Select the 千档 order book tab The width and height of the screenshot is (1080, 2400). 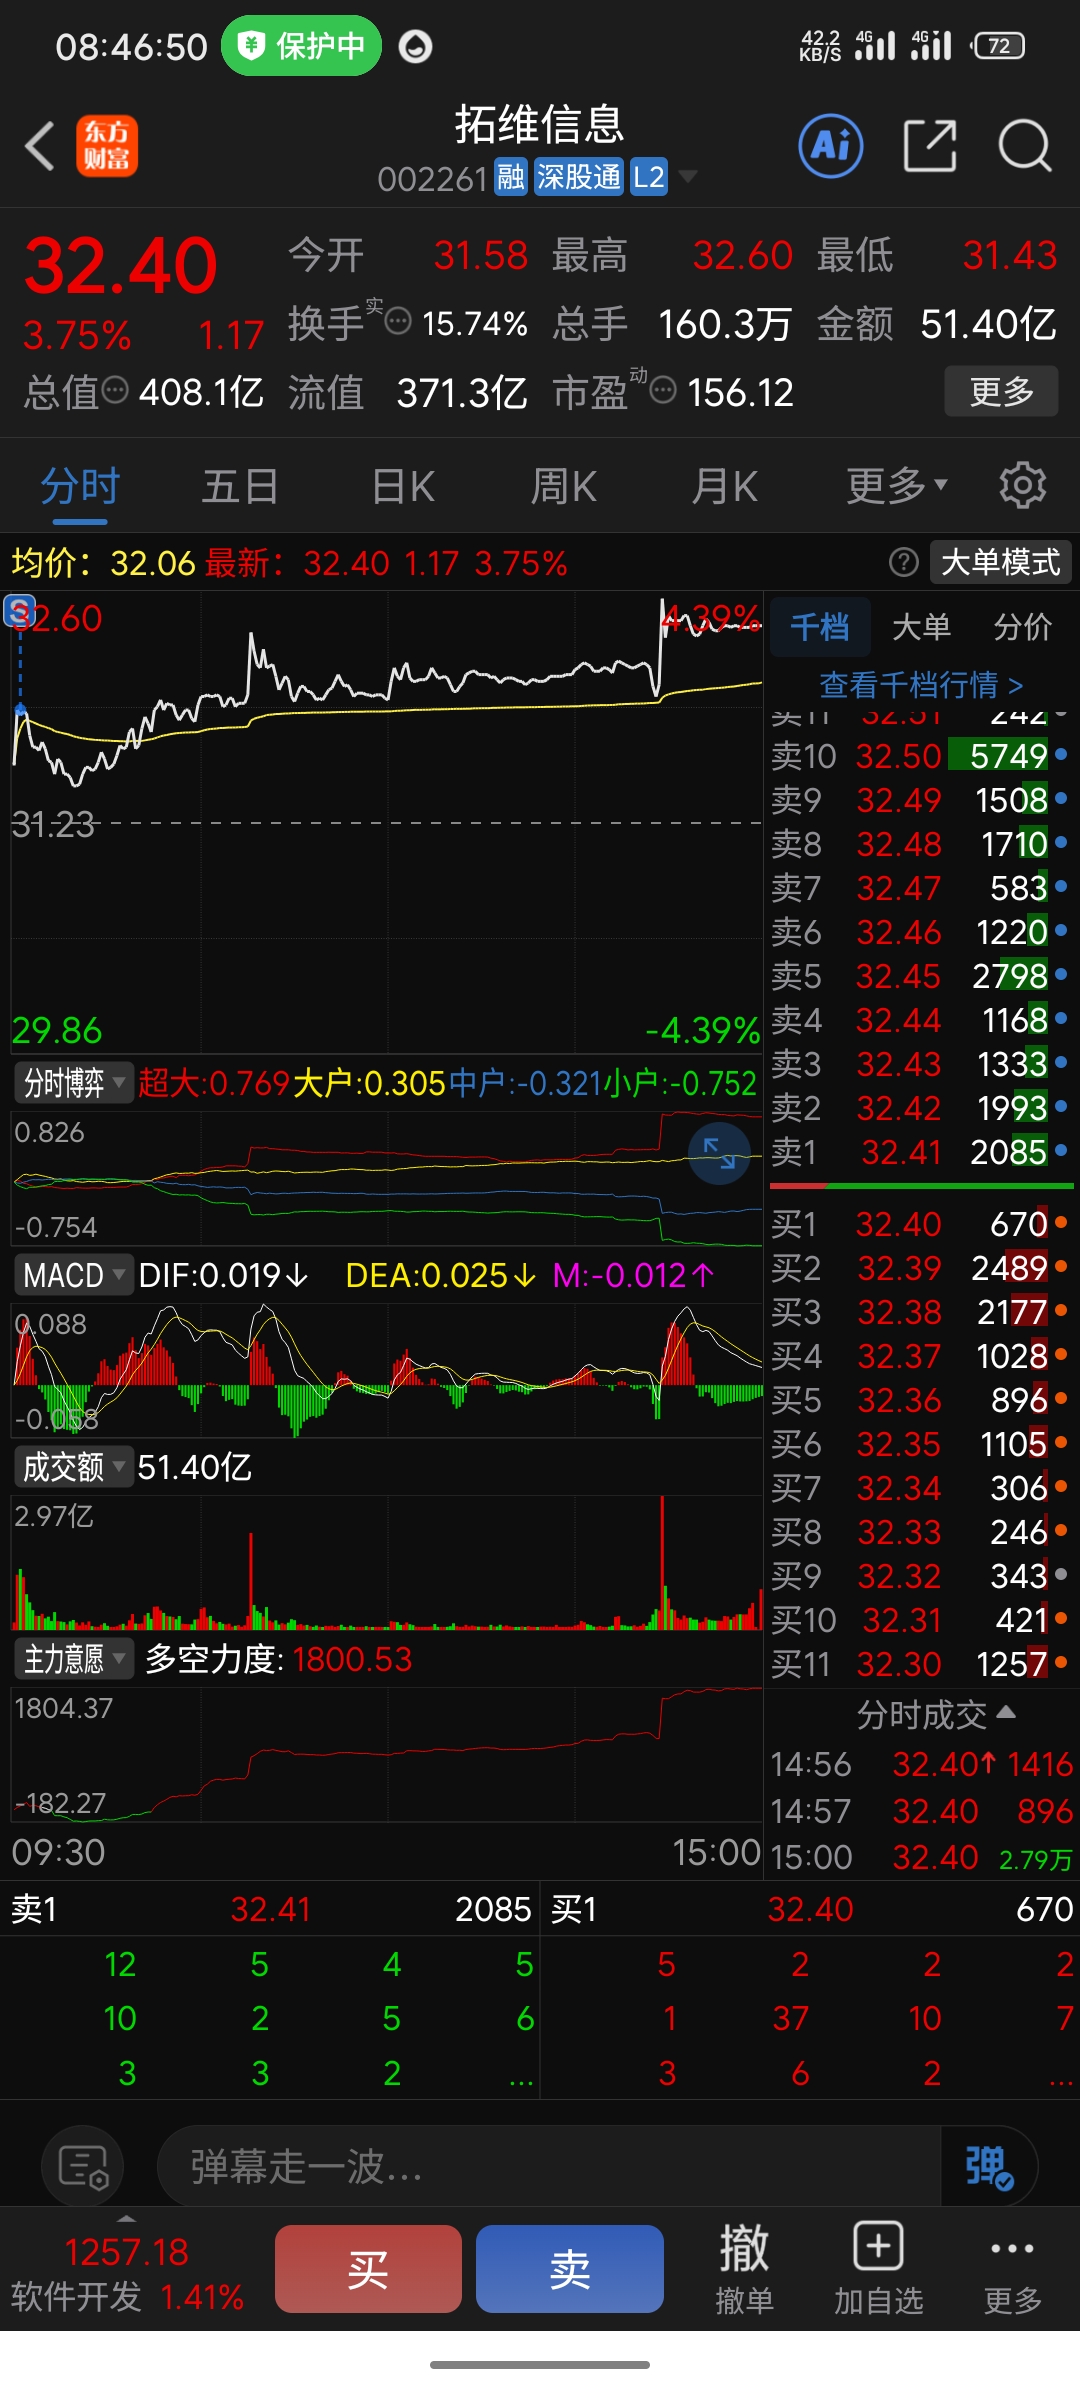pyautogui.click(x=820, y=627)
